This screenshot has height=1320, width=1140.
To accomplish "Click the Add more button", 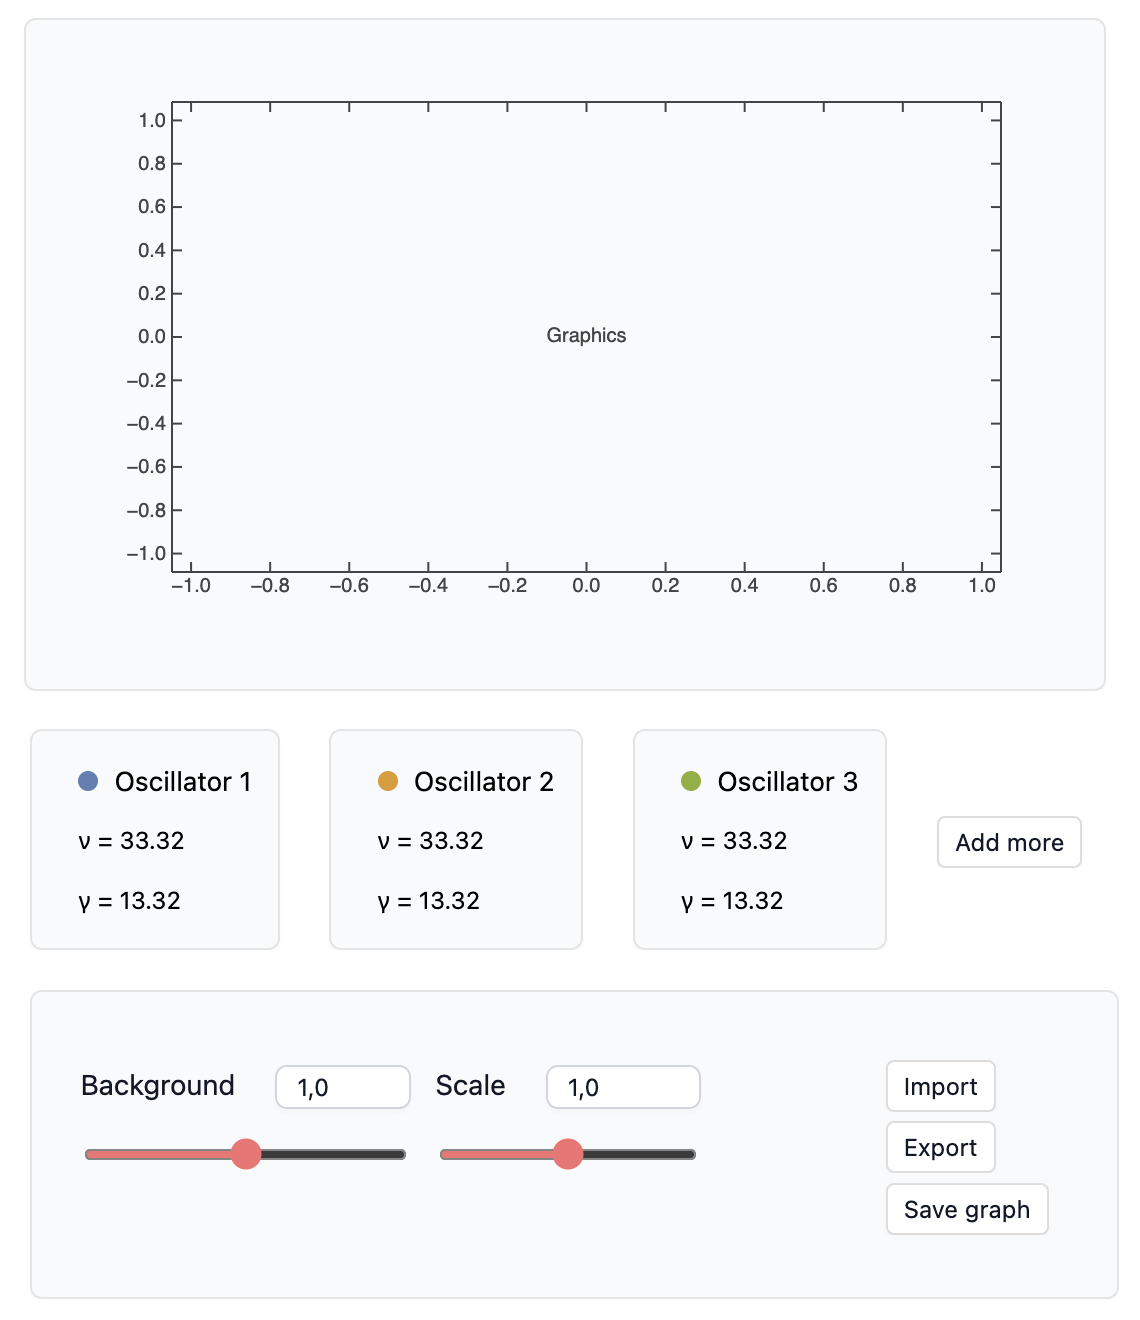I will (1009, 842).
